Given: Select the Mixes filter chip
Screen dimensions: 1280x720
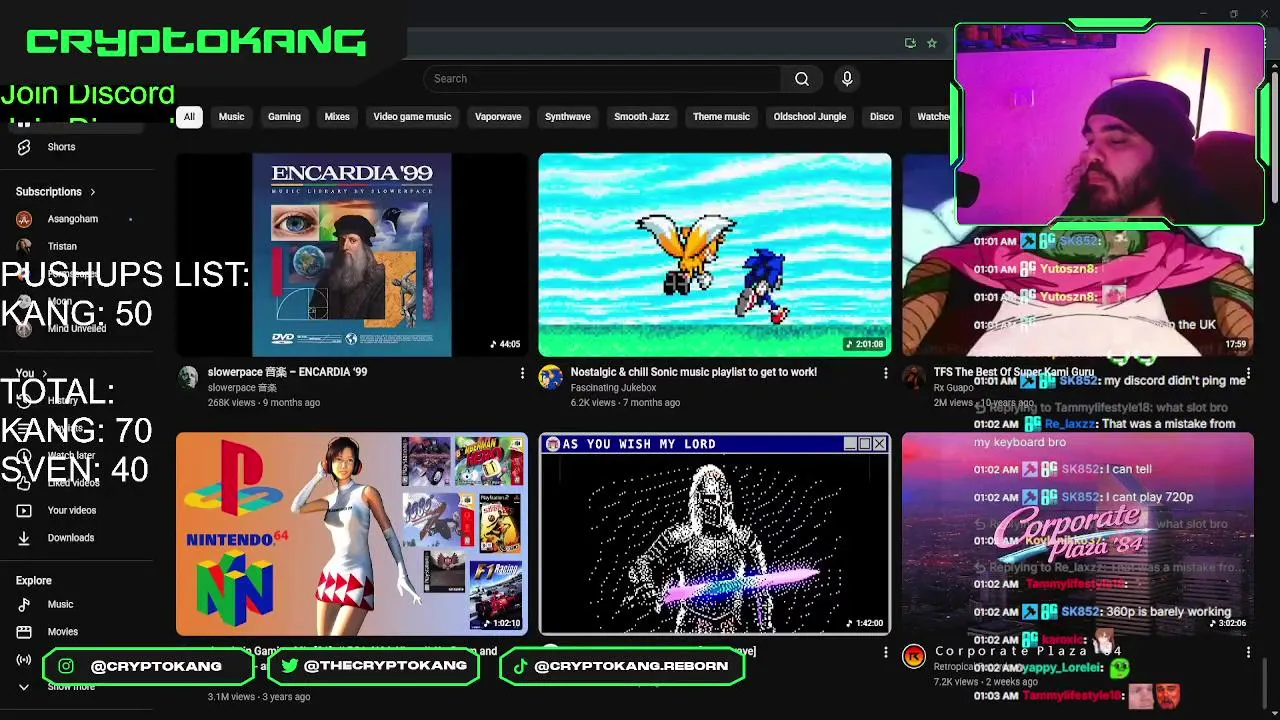Looking at the screenshot, I should click(337, 117).
